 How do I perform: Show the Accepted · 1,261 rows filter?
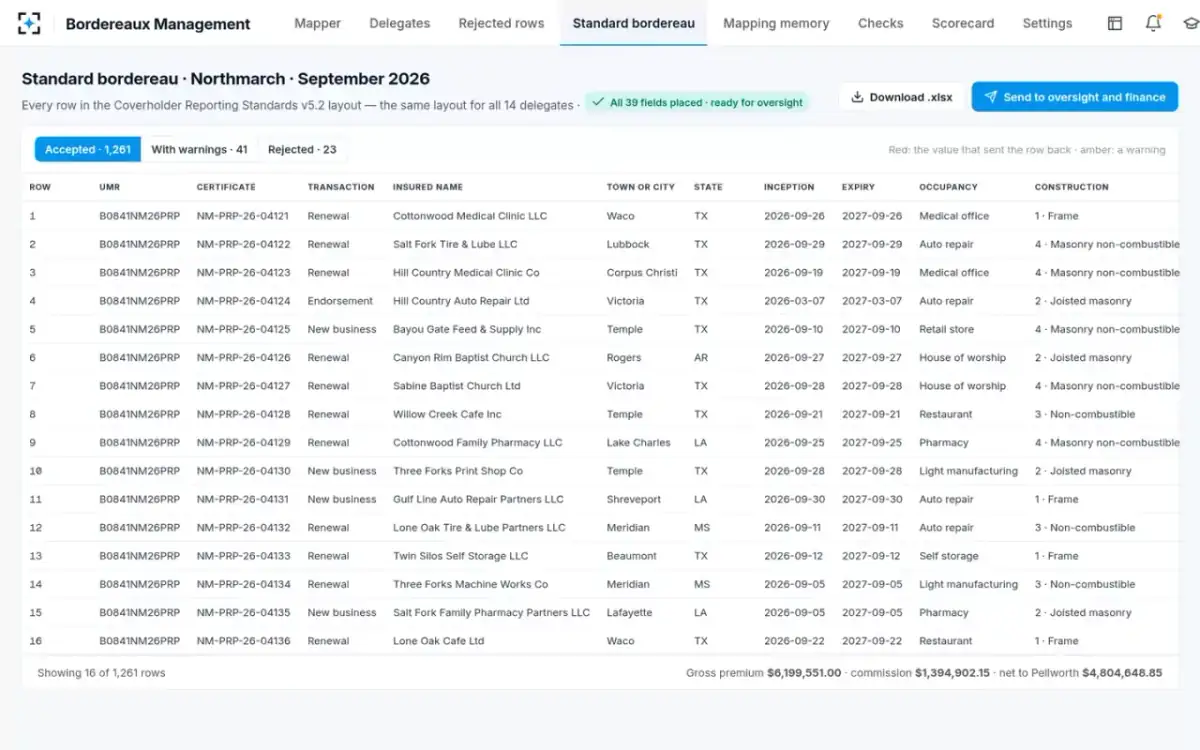coord(88,149)
